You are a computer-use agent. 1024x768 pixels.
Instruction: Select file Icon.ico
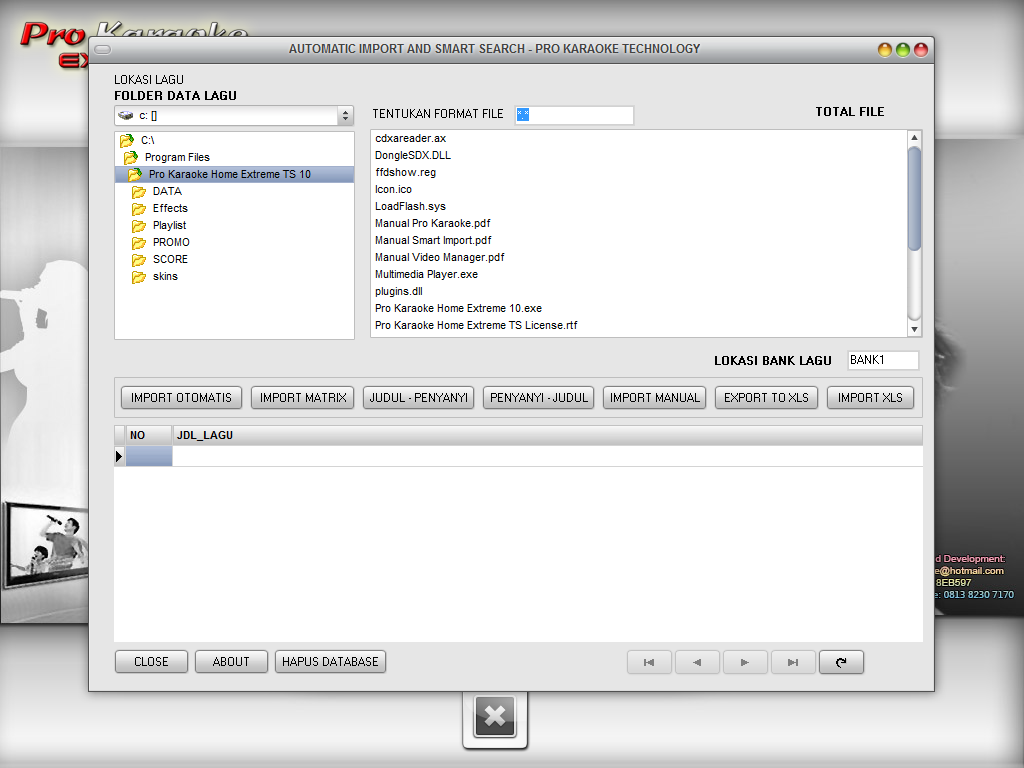[x=393, y=189]
